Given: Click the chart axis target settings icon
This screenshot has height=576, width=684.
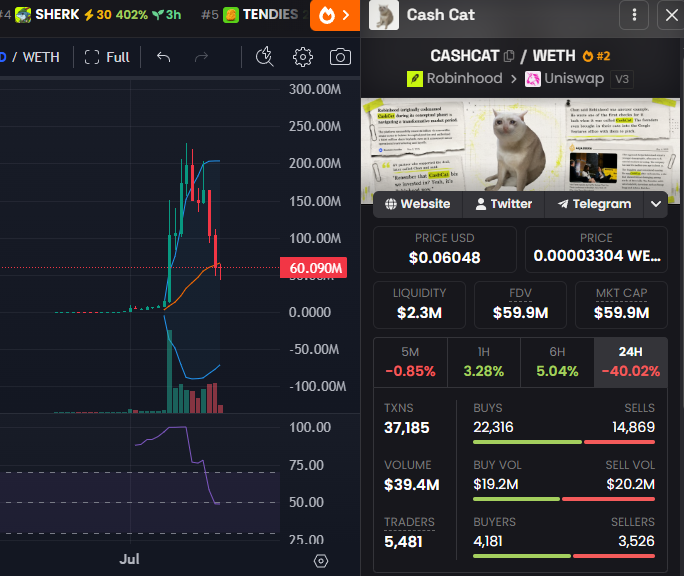Looking at the screenshot, I should click(x=321, y=561).
